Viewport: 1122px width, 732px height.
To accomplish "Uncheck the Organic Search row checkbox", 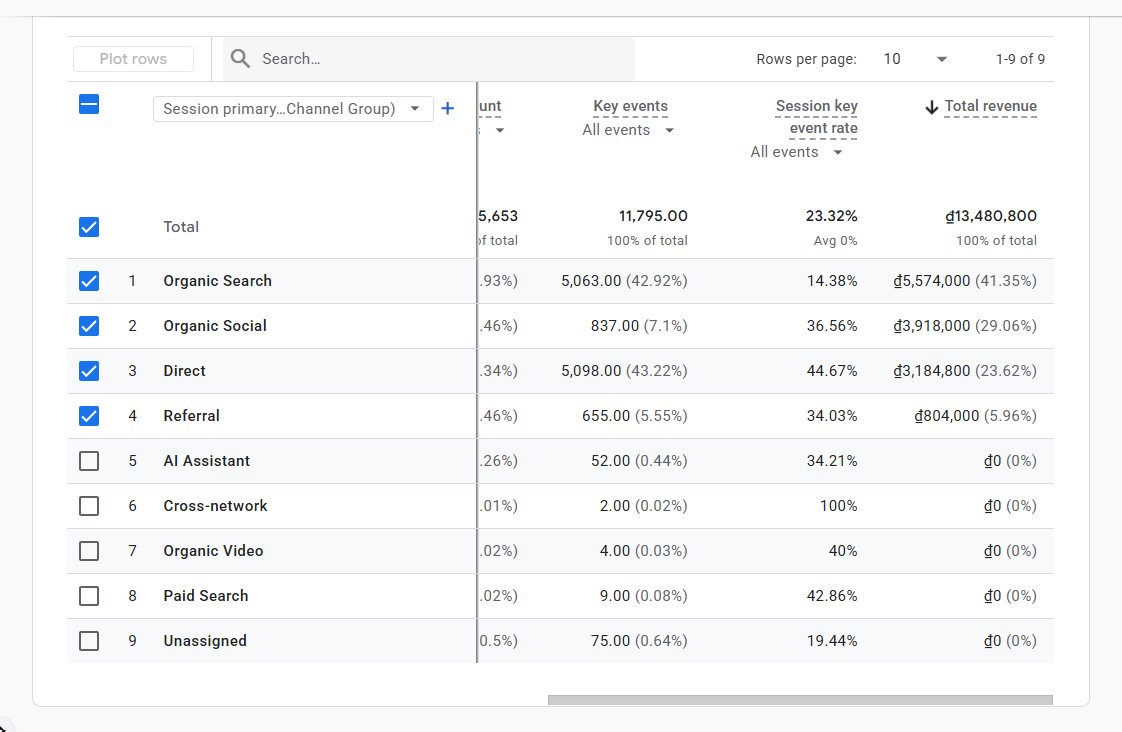I will (x=89, y=281).
